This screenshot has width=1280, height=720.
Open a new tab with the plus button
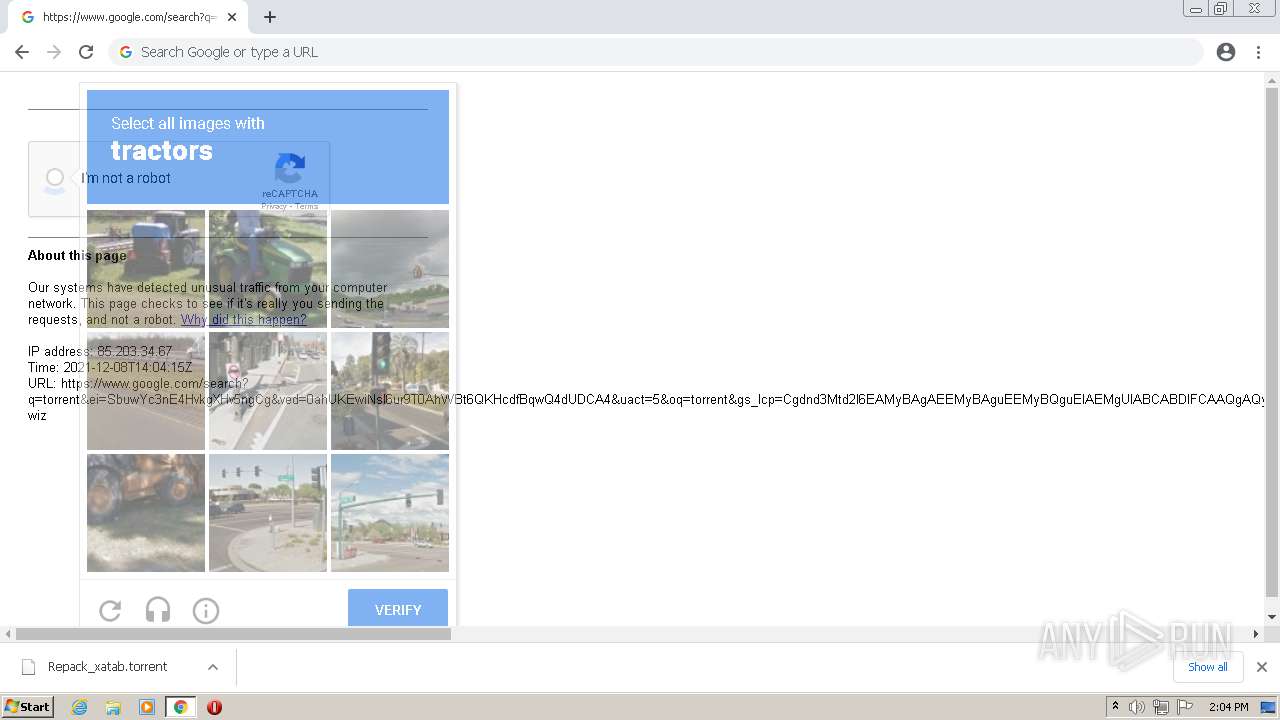(x=270, y=17)
